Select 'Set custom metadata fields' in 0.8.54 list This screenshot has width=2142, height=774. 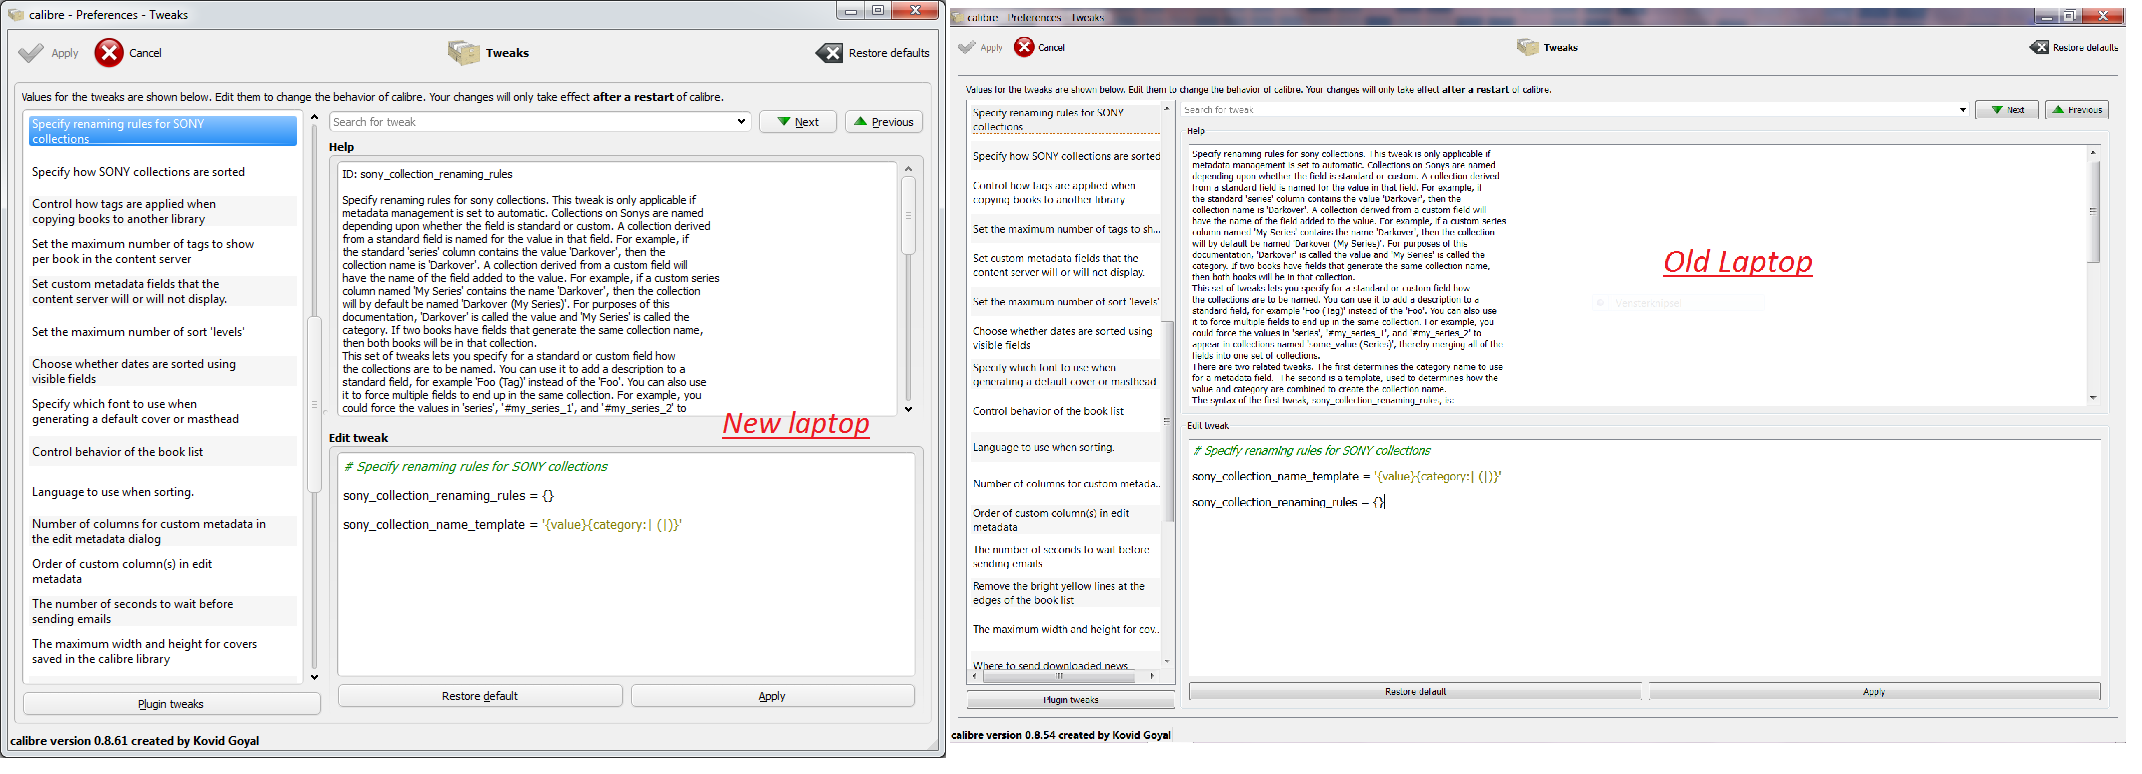(1066, 265)
